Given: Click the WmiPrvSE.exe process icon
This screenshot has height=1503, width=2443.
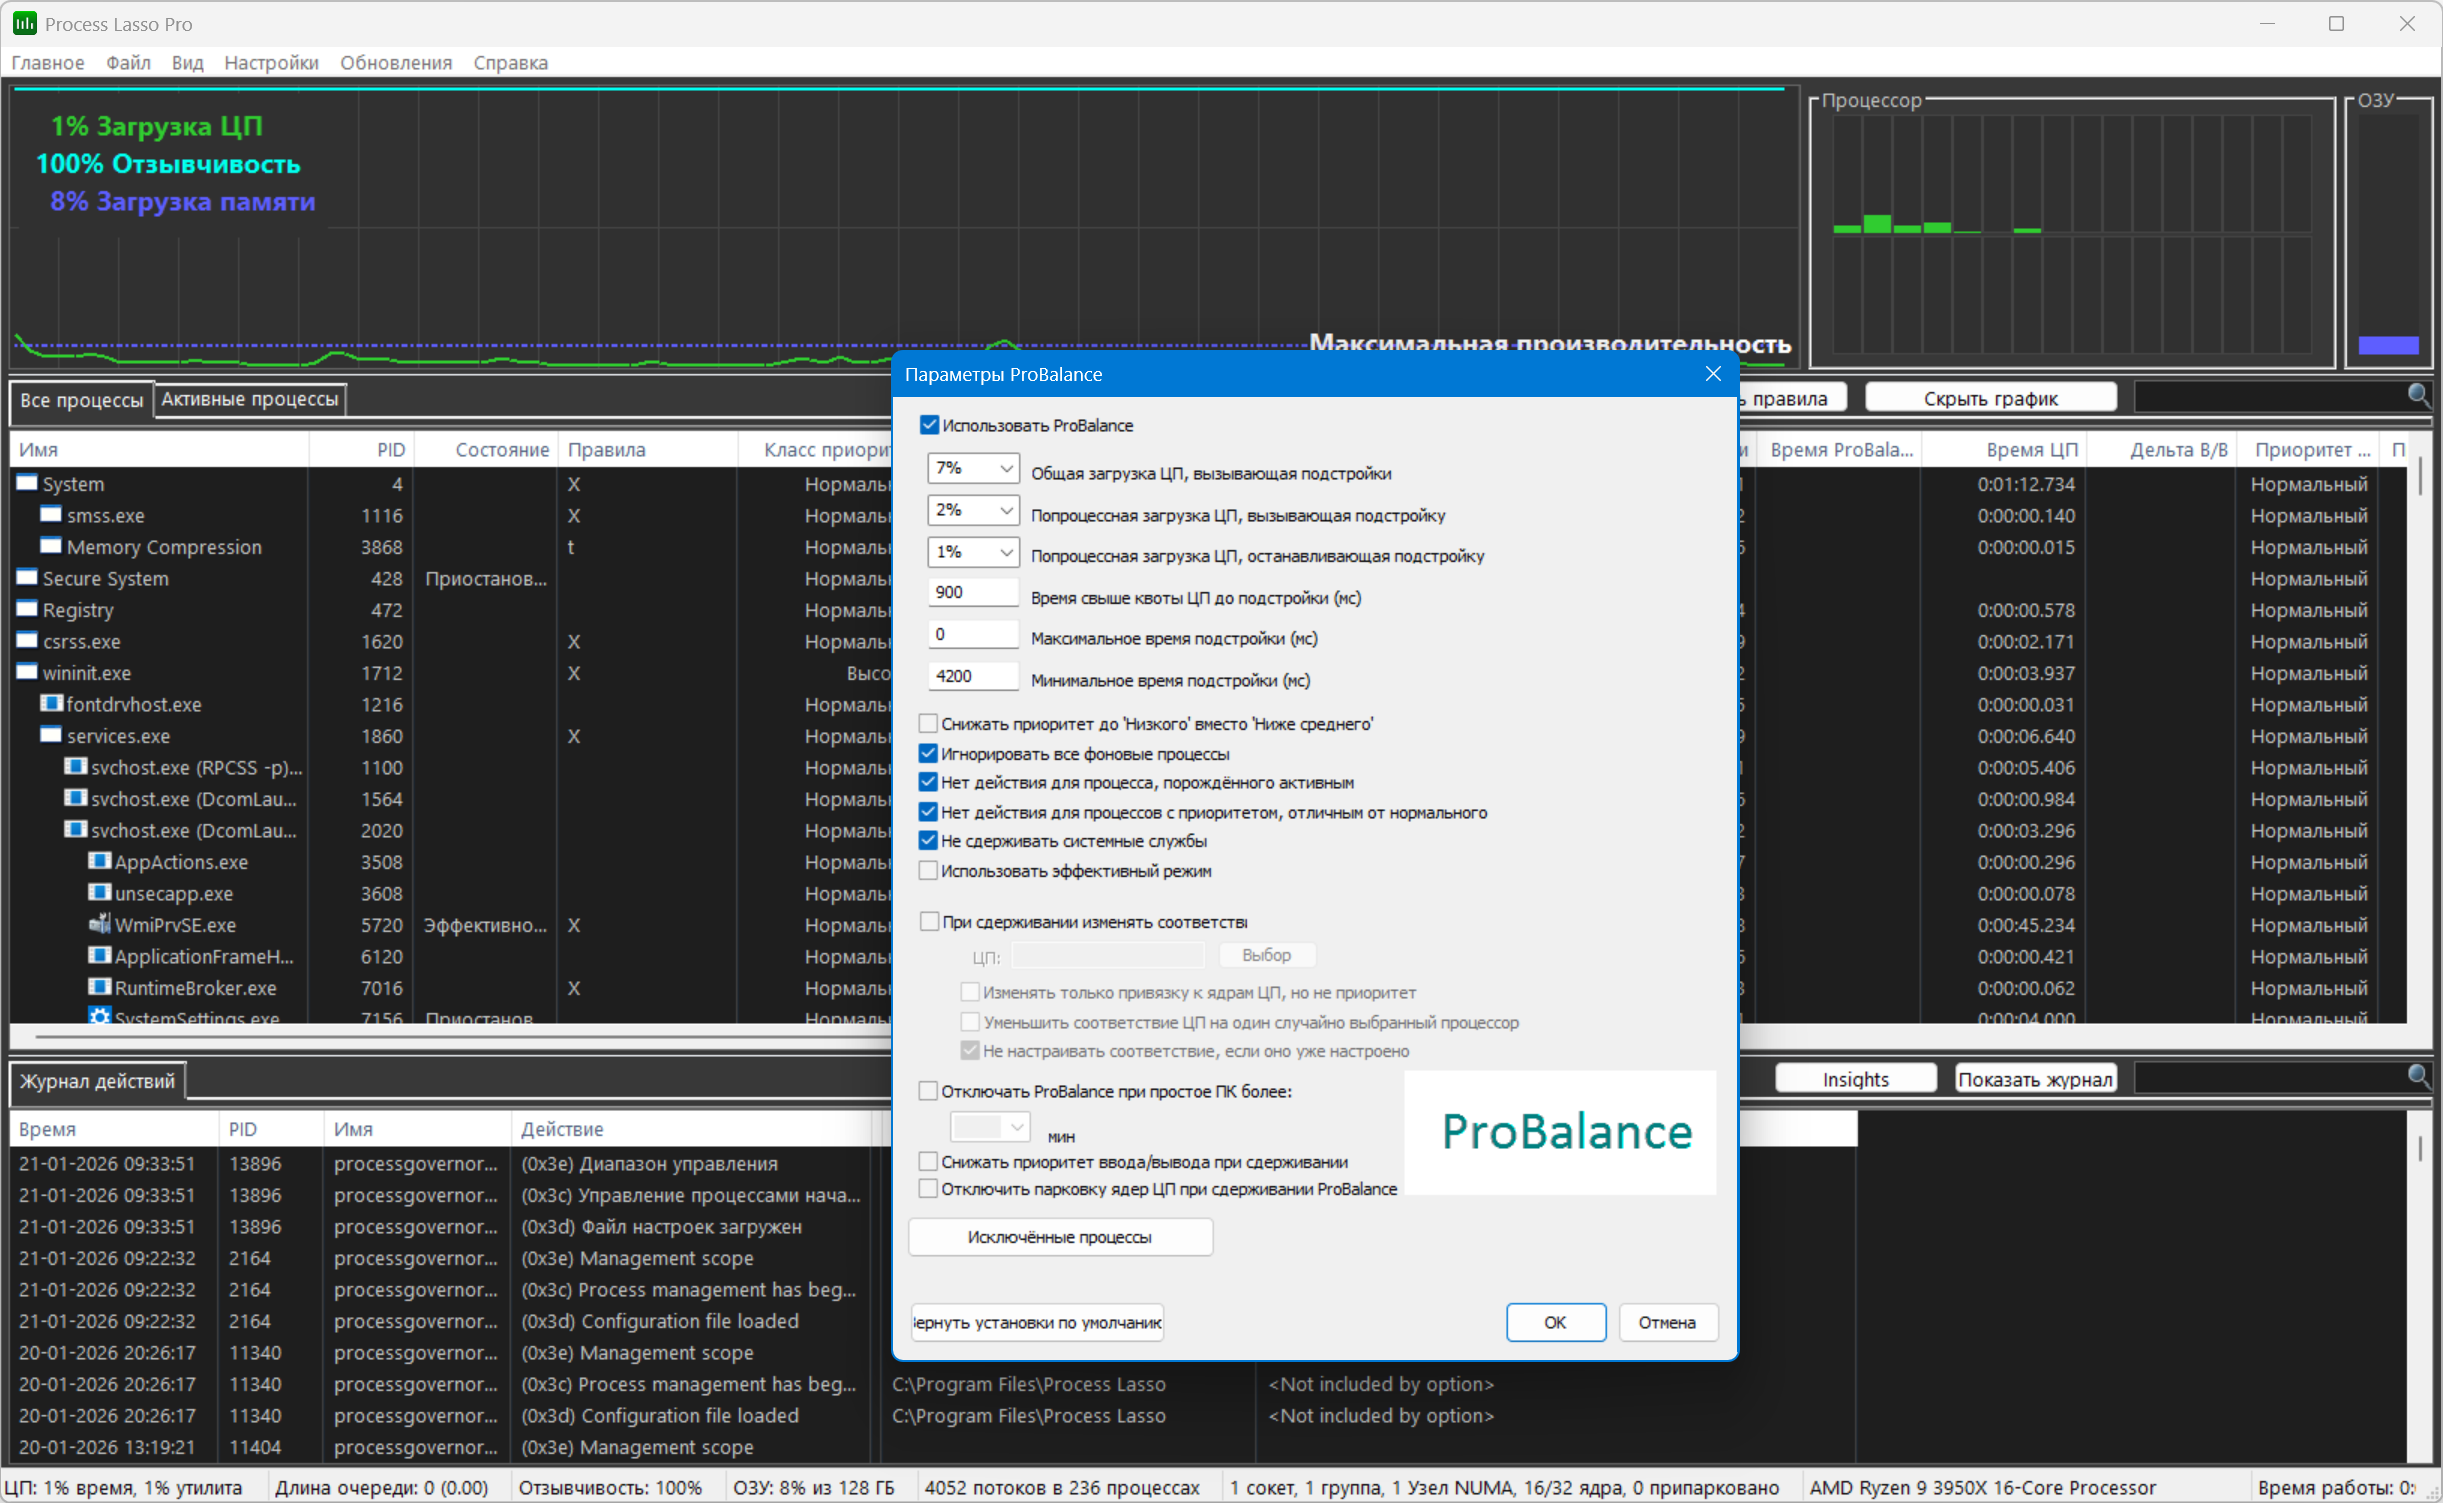Looking at the screenshot, I should coord(100,924).
